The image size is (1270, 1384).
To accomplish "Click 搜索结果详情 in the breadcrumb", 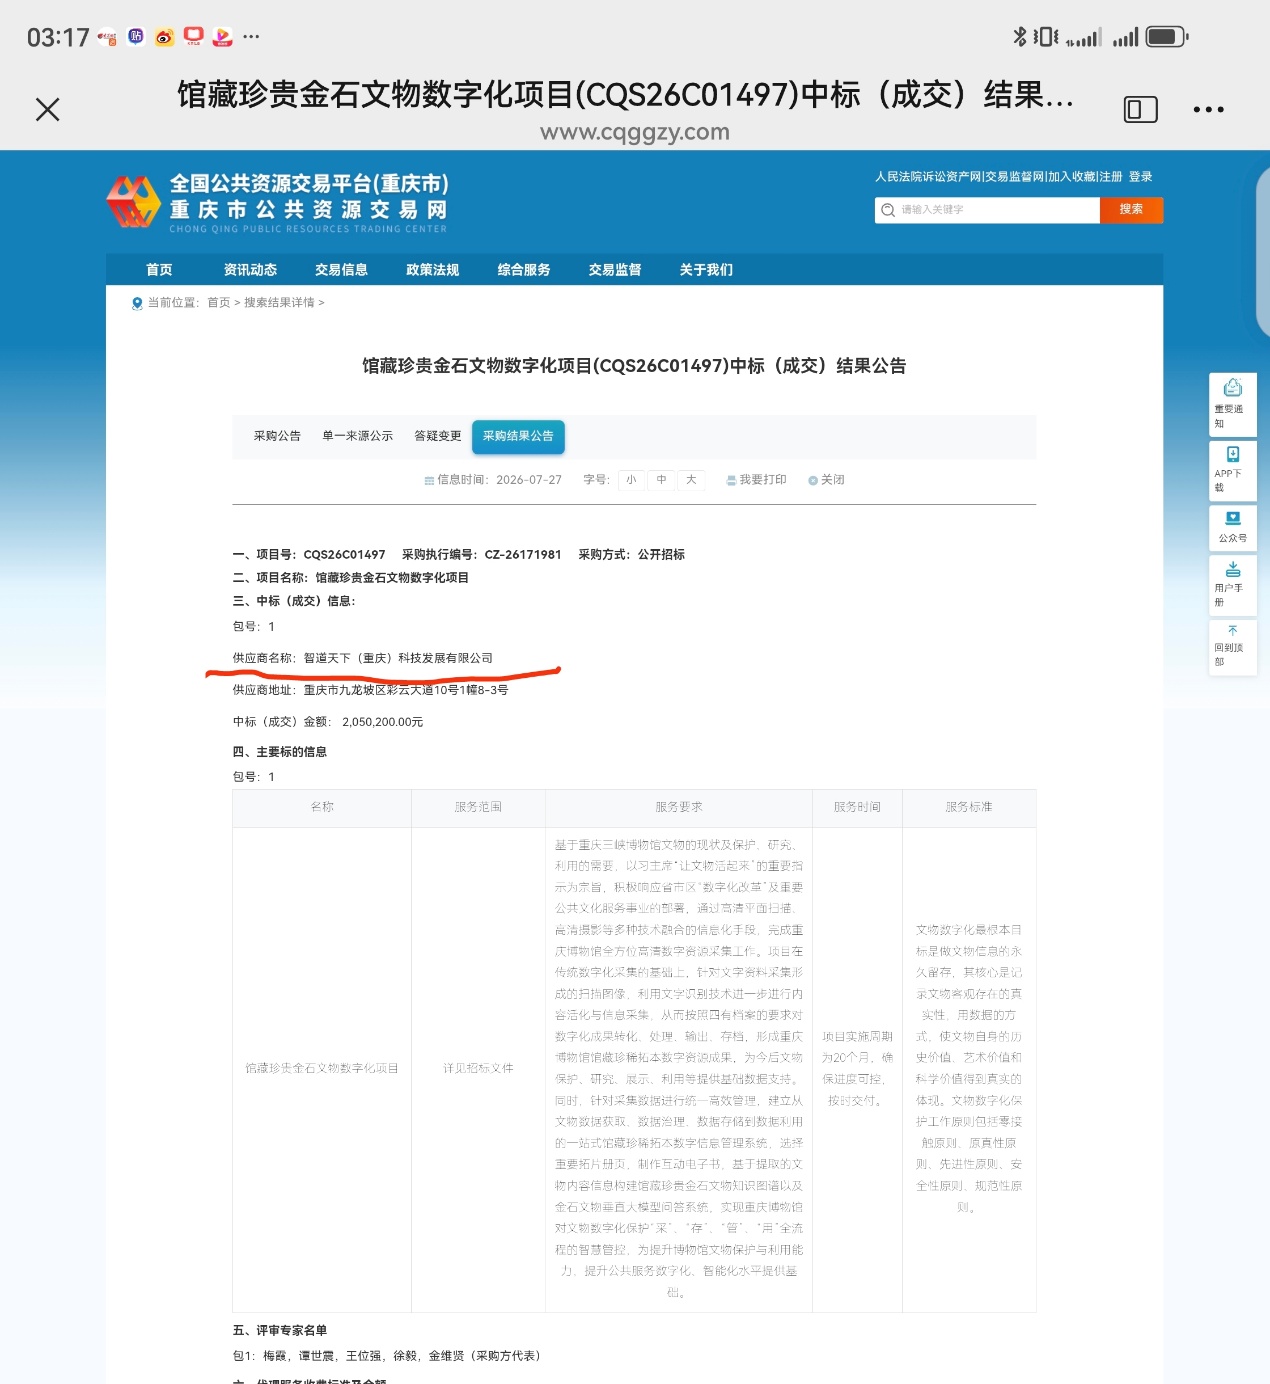I will tap(279, 303).
